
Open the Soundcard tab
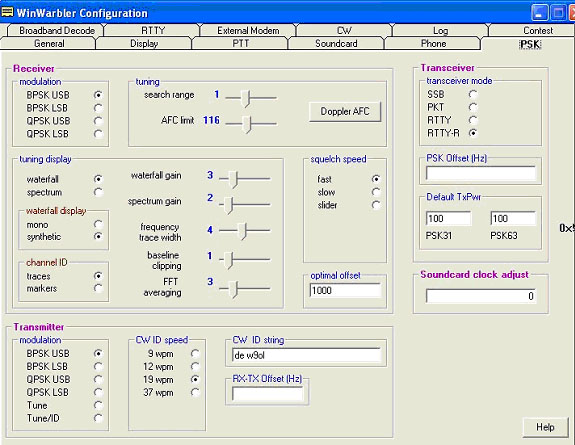(336, 43)
